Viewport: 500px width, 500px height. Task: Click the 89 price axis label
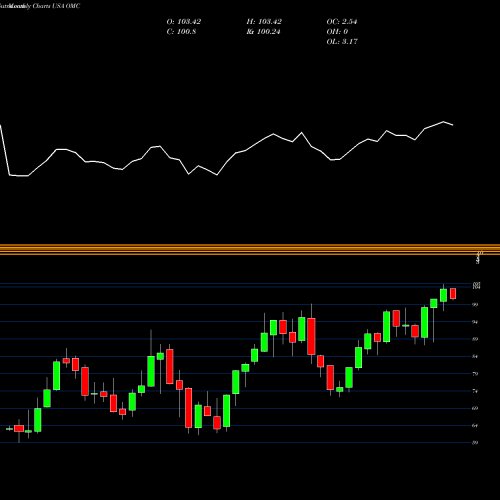475,339
